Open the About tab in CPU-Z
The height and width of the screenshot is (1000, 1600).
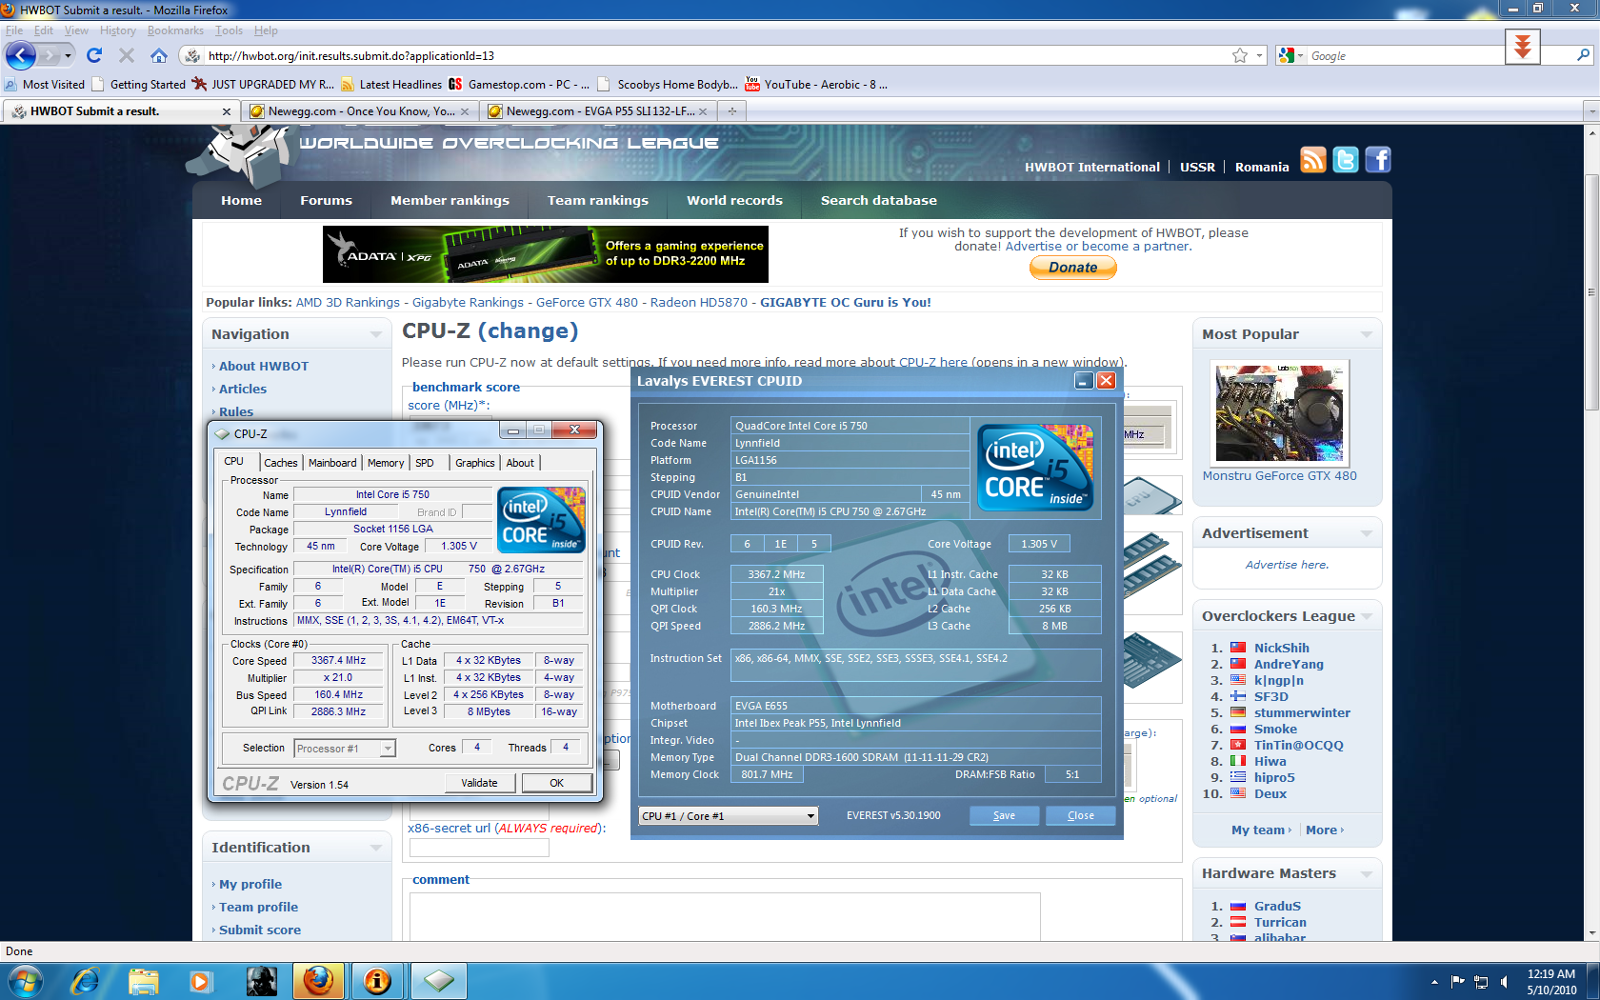point(520,463)
